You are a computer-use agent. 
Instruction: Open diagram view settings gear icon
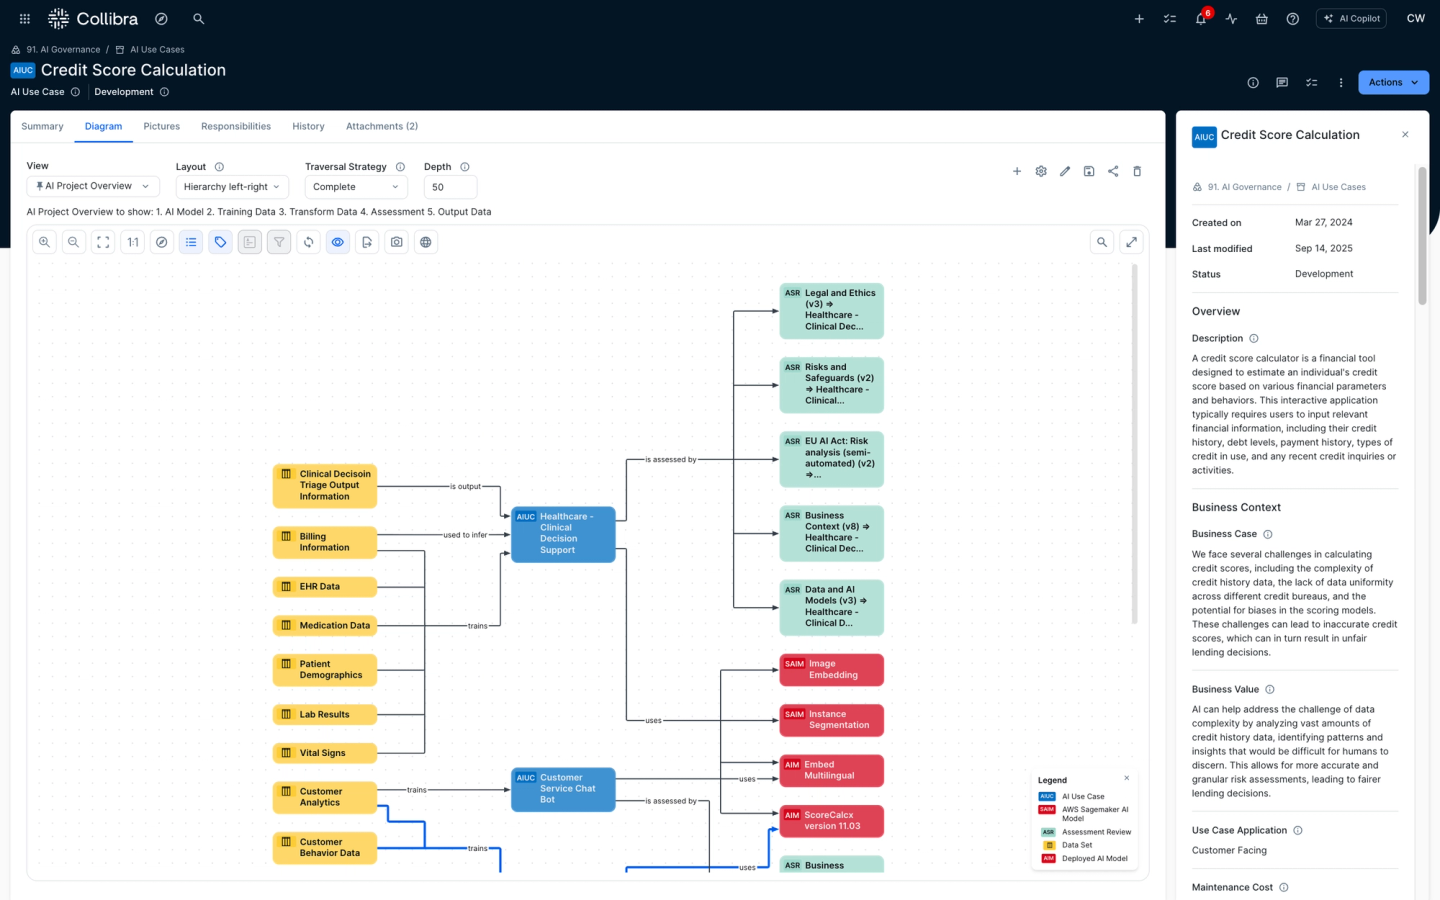point(1040,171)
